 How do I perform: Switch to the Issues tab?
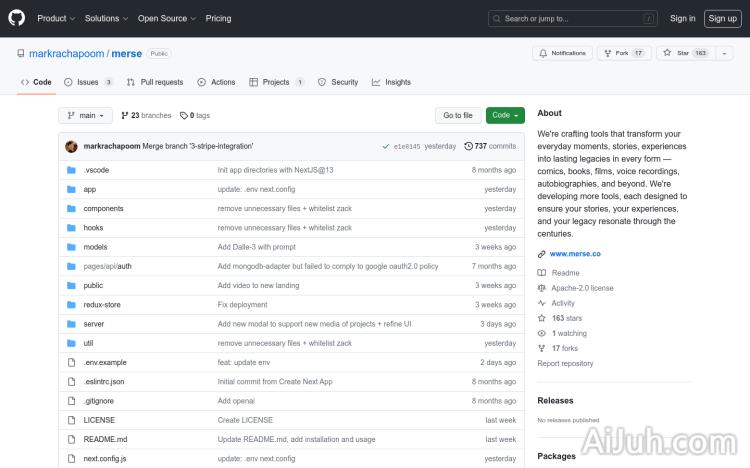(x=88, y=82)
